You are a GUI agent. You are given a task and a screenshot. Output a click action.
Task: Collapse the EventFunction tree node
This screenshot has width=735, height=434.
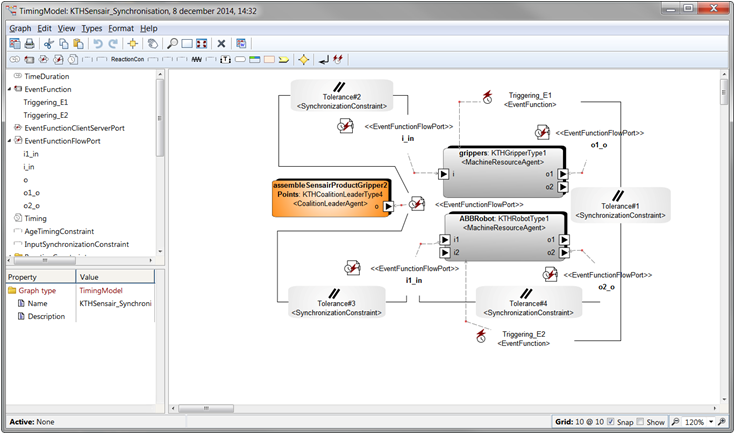(x=9, y=89)
